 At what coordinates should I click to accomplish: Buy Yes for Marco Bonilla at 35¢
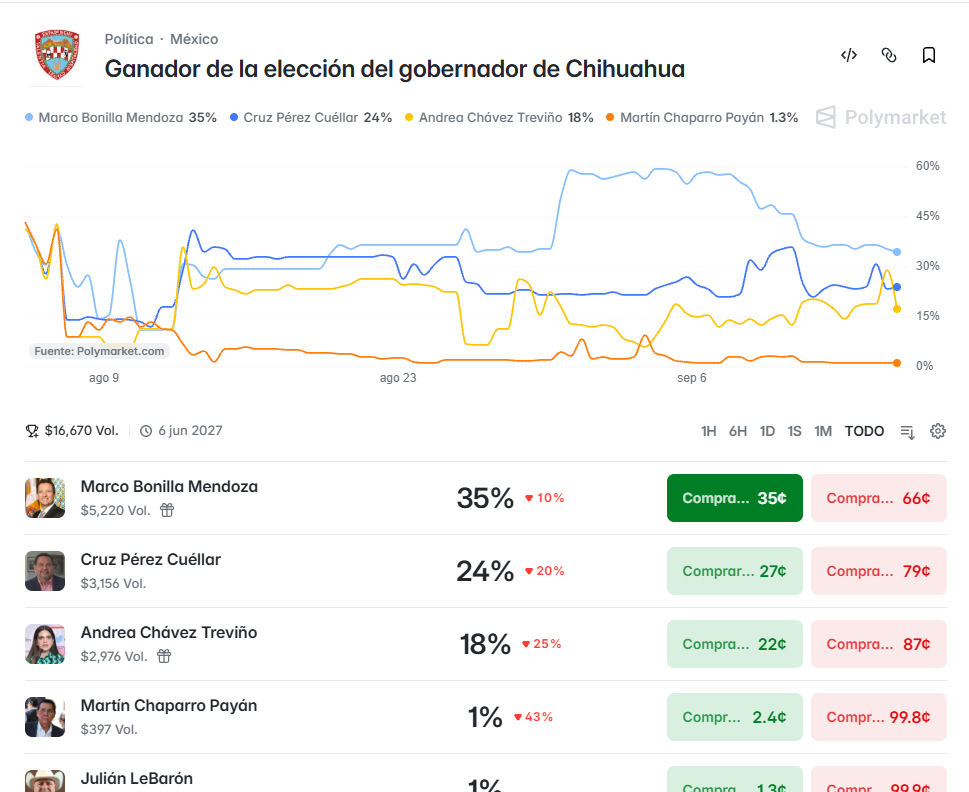[735, 498]
